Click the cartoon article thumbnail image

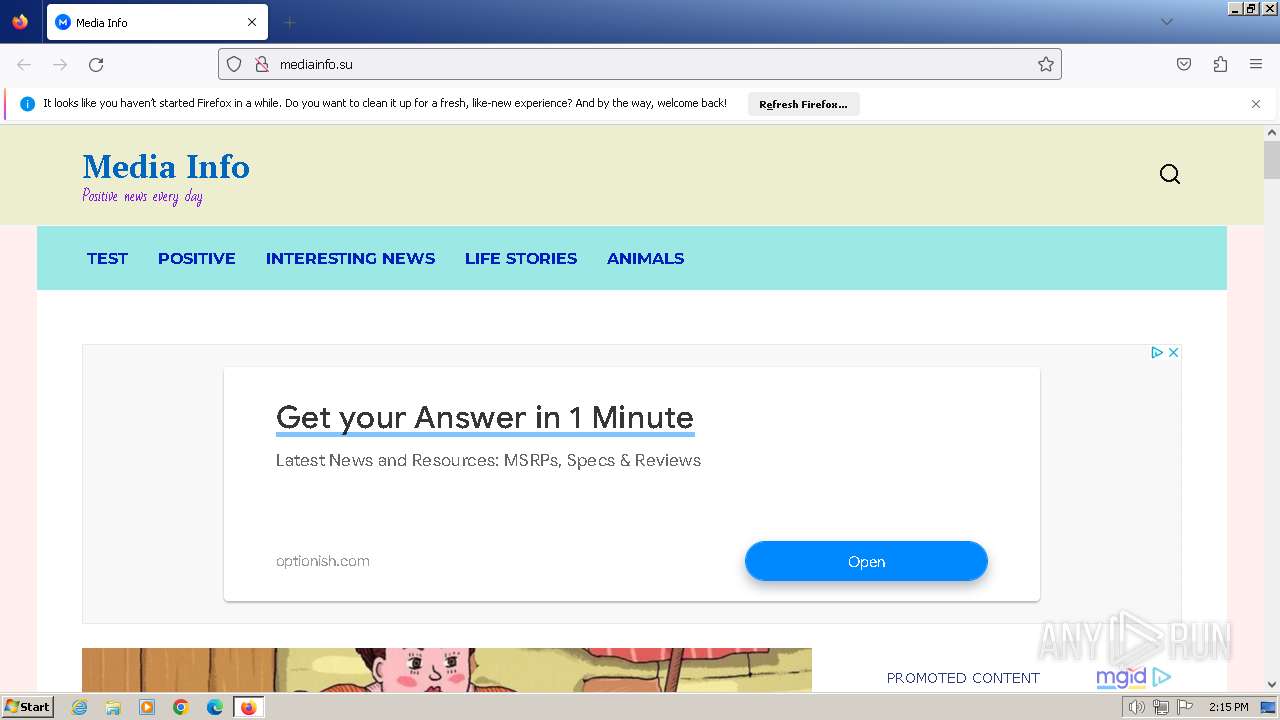[447, 670]
